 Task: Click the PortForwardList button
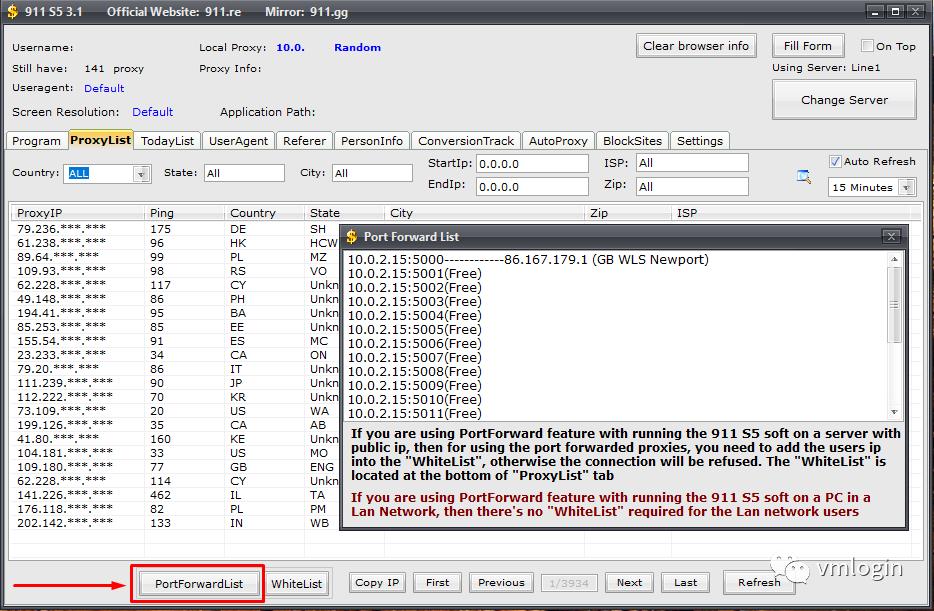198,584
